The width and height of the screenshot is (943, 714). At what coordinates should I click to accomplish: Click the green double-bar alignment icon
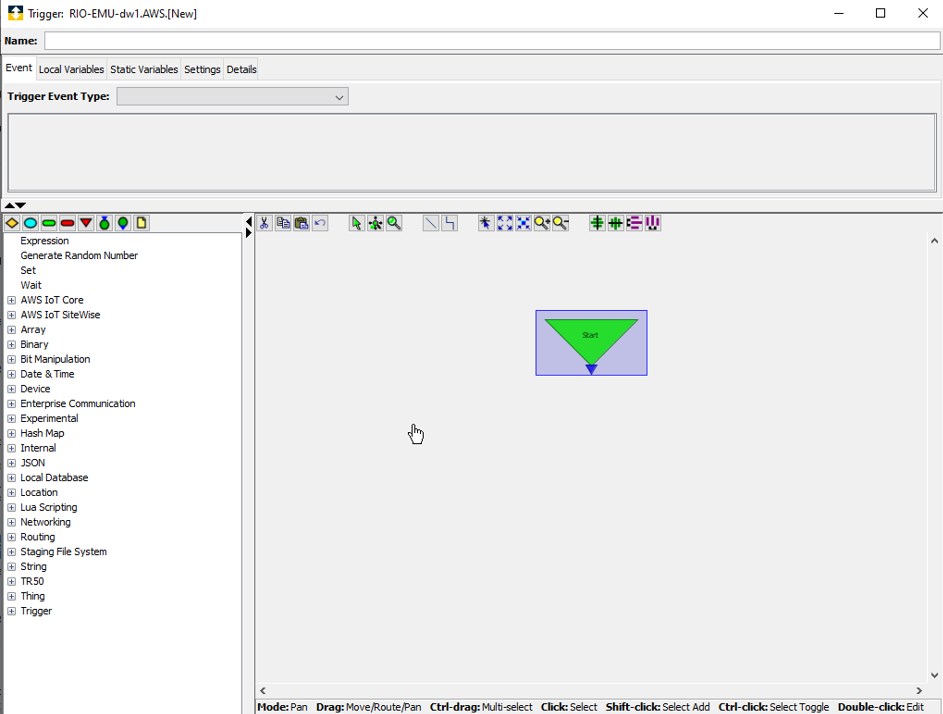coord(615,223)
